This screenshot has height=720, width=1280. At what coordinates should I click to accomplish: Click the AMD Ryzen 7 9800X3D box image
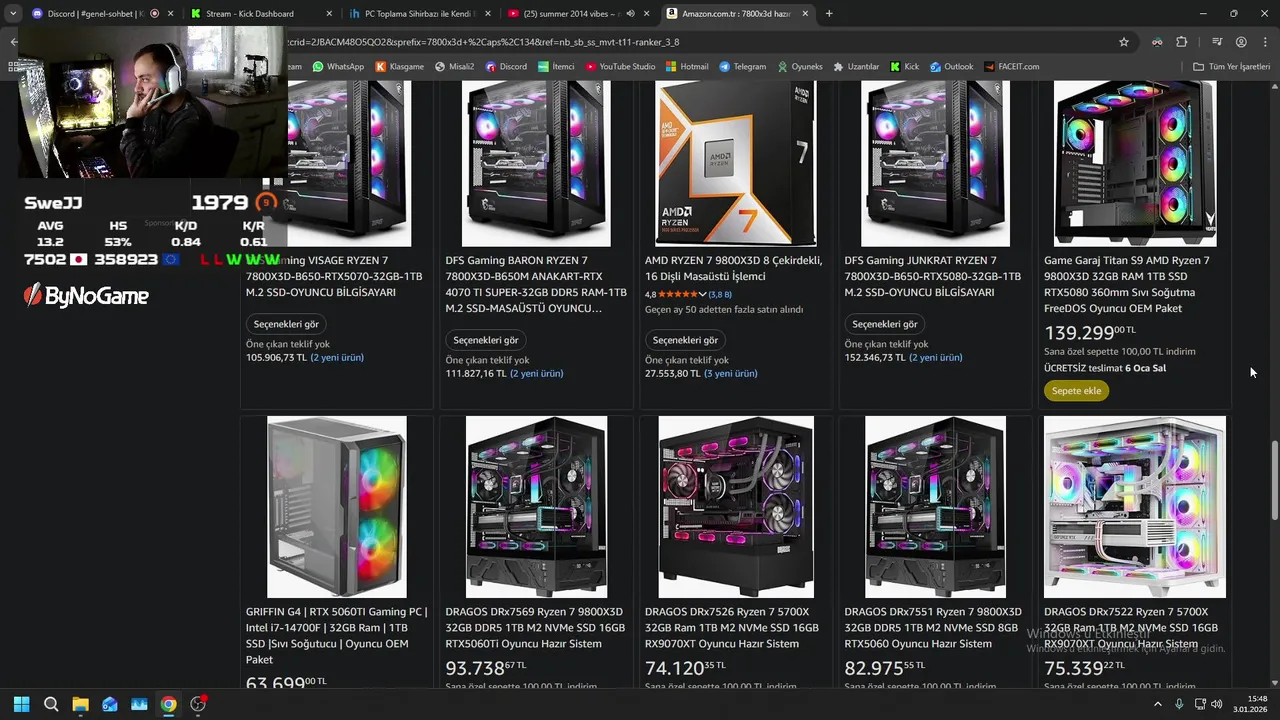point(735,163)
